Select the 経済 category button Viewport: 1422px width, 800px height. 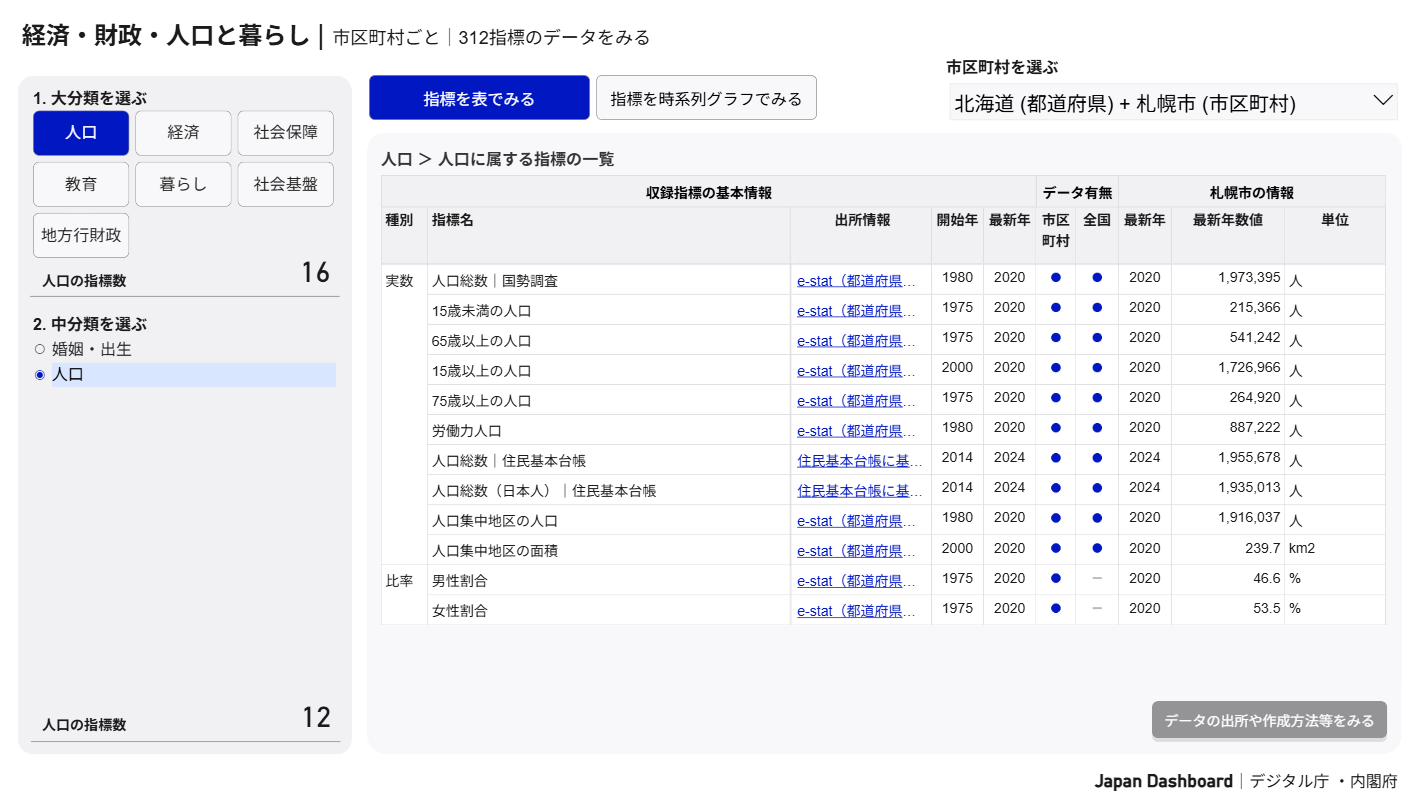click(x=183, y=132)
